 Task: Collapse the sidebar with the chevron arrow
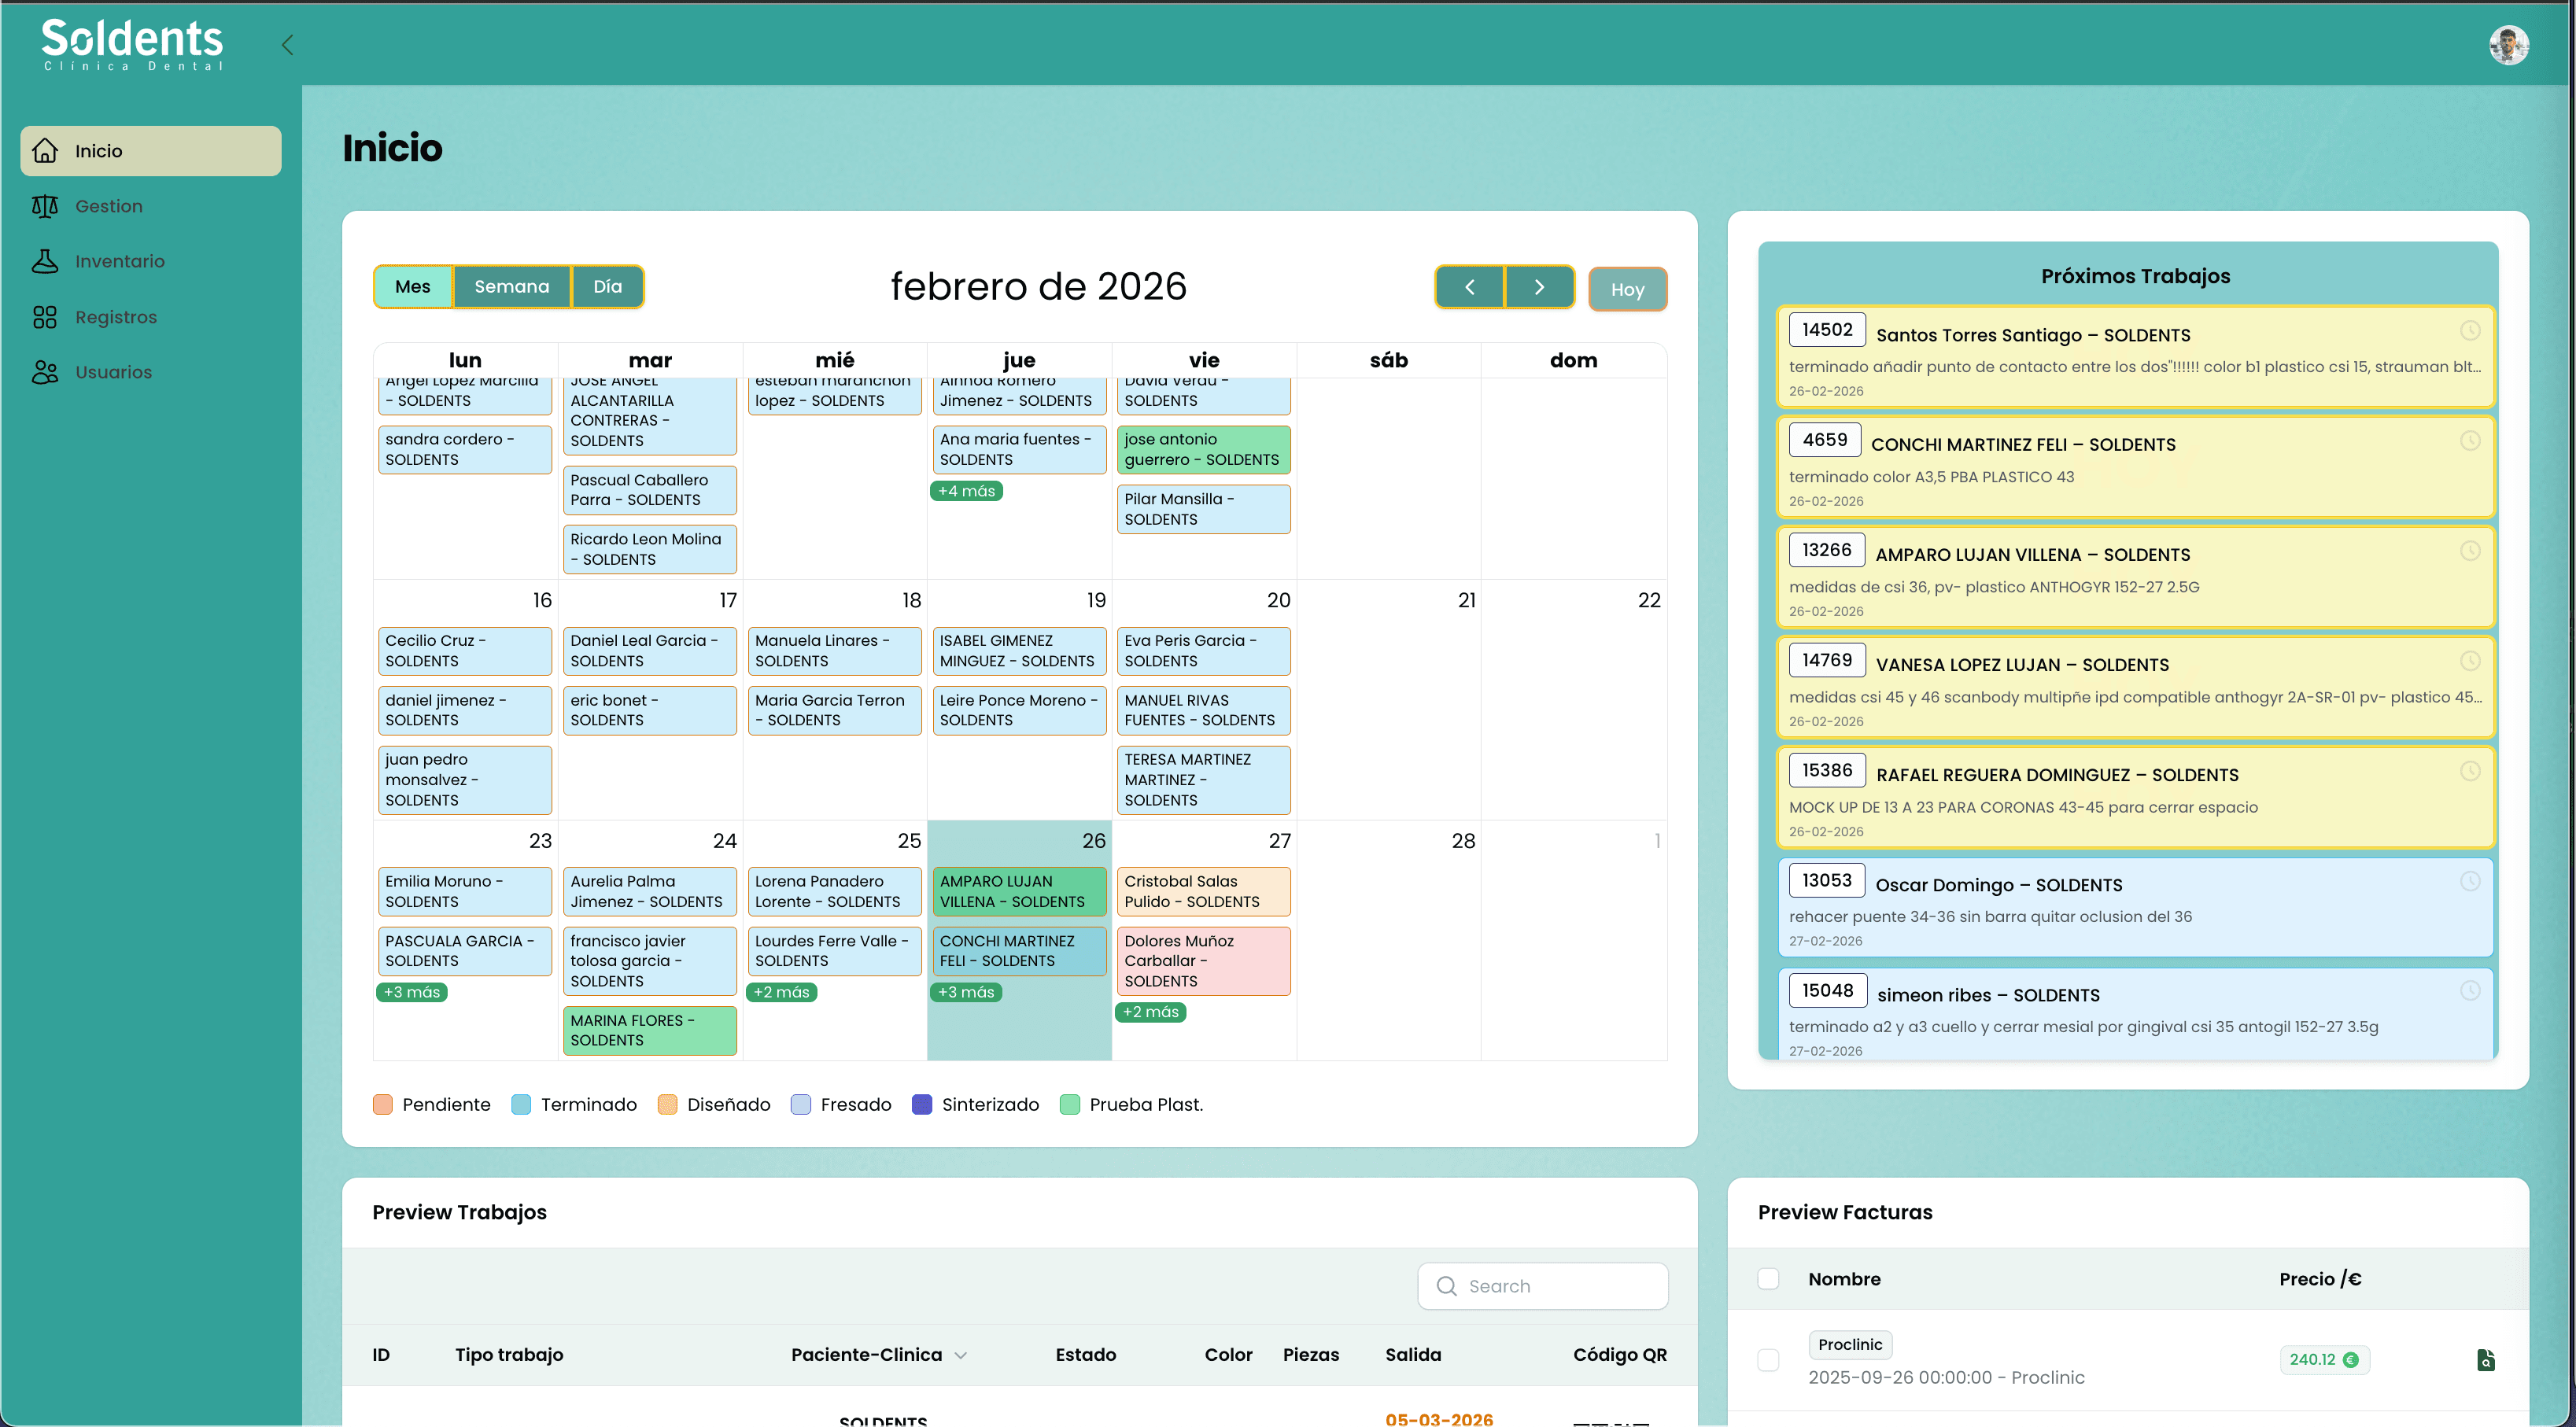coord(288,45)
